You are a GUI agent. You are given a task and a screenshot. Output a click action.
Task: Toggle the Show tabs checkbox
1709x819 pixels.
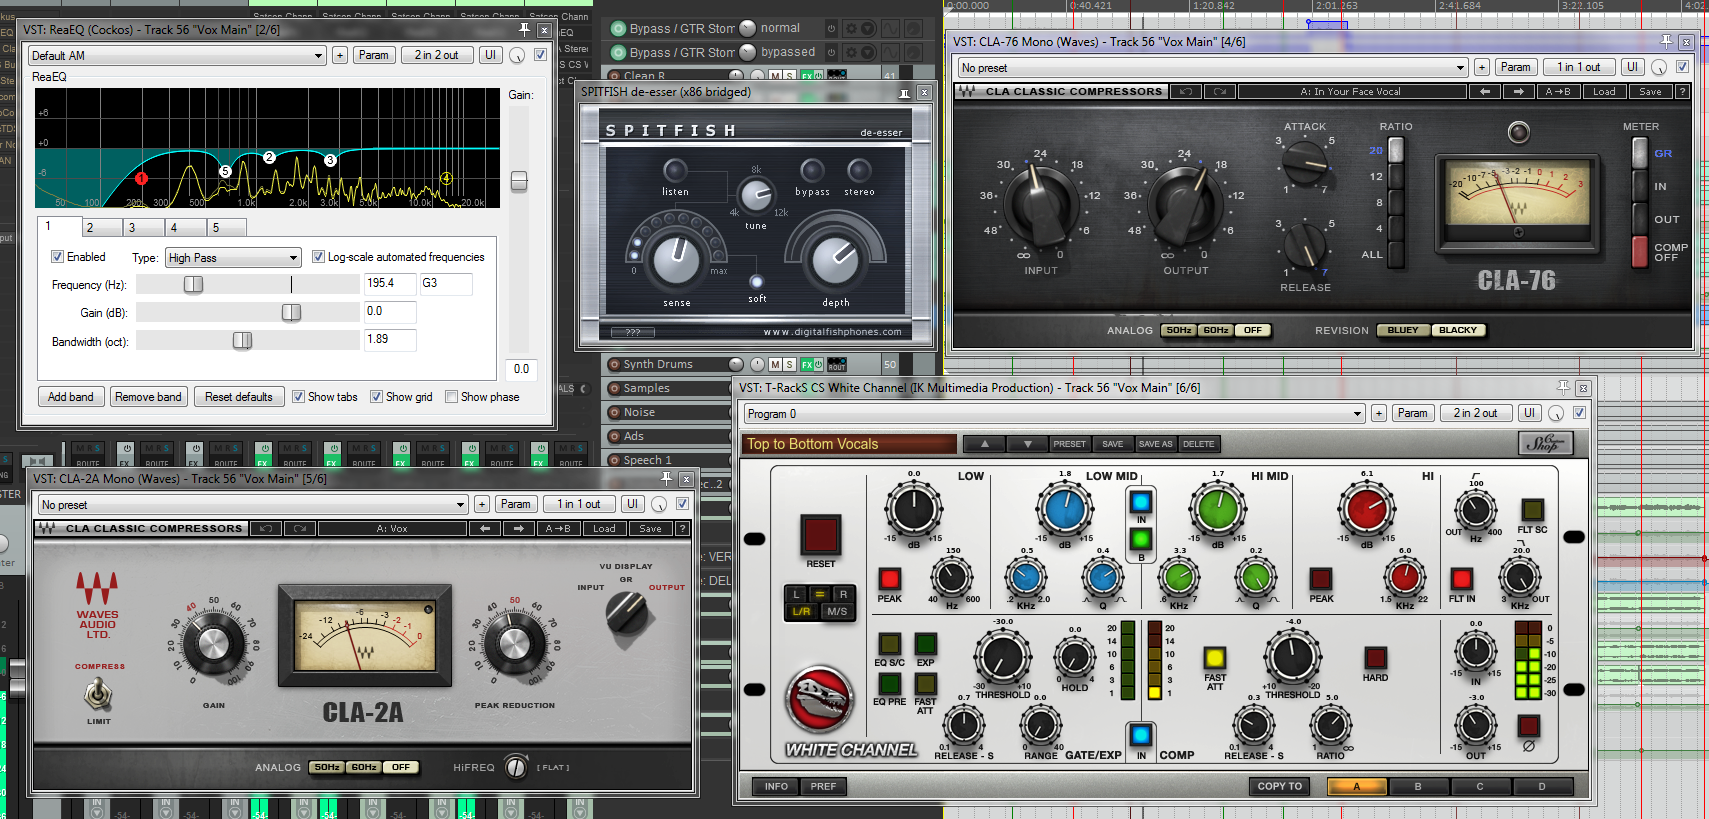click(298, 397)
